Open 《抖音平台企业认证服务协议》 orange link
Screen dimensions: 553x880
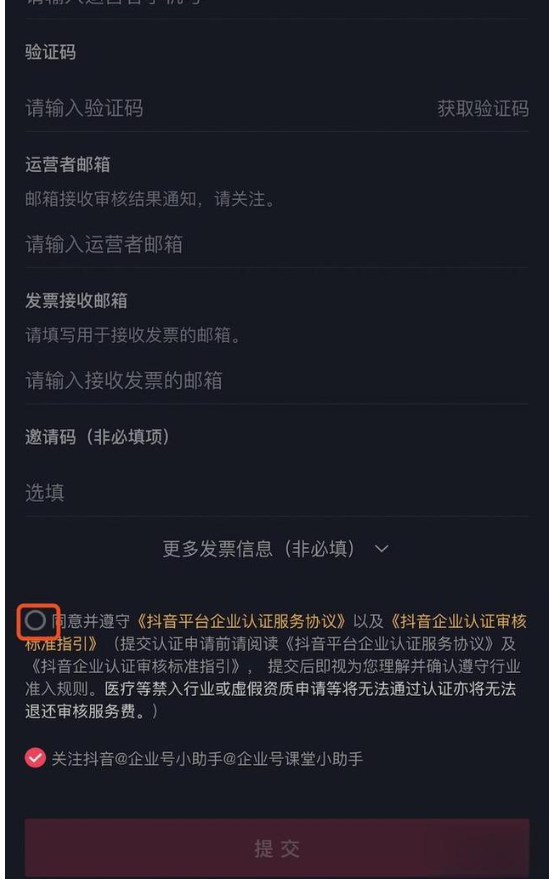[x=241, y=621]
